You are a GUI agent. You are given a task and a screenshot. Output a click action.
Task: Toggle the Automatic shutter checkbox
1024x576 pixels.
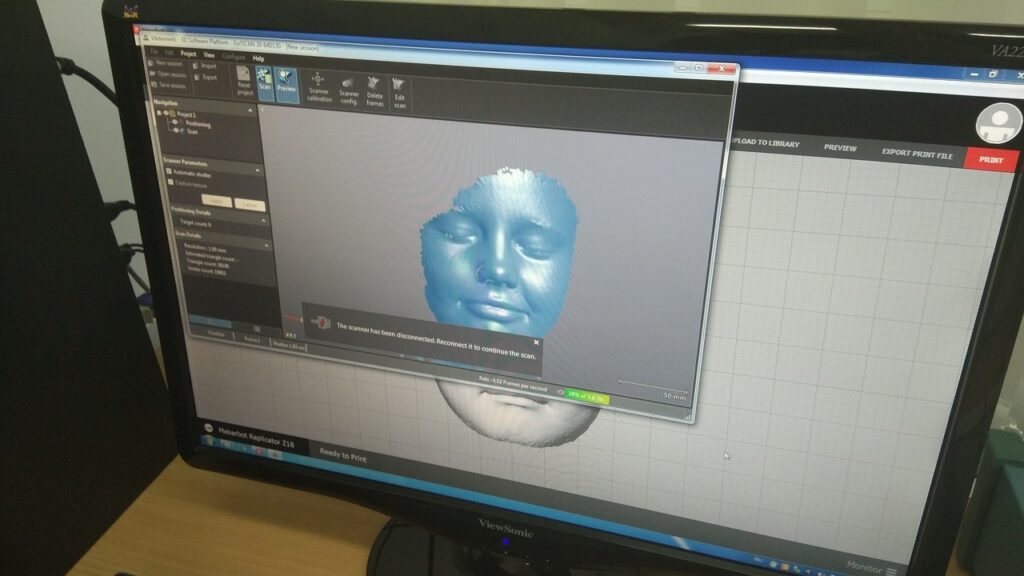(169, 172)
